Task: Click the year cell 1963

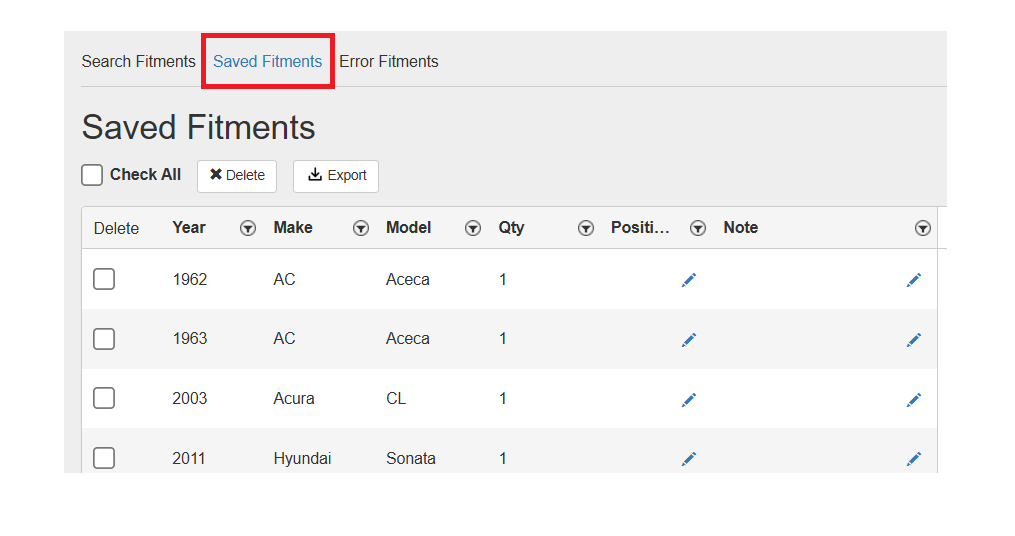Action: [x=190, y=339]
